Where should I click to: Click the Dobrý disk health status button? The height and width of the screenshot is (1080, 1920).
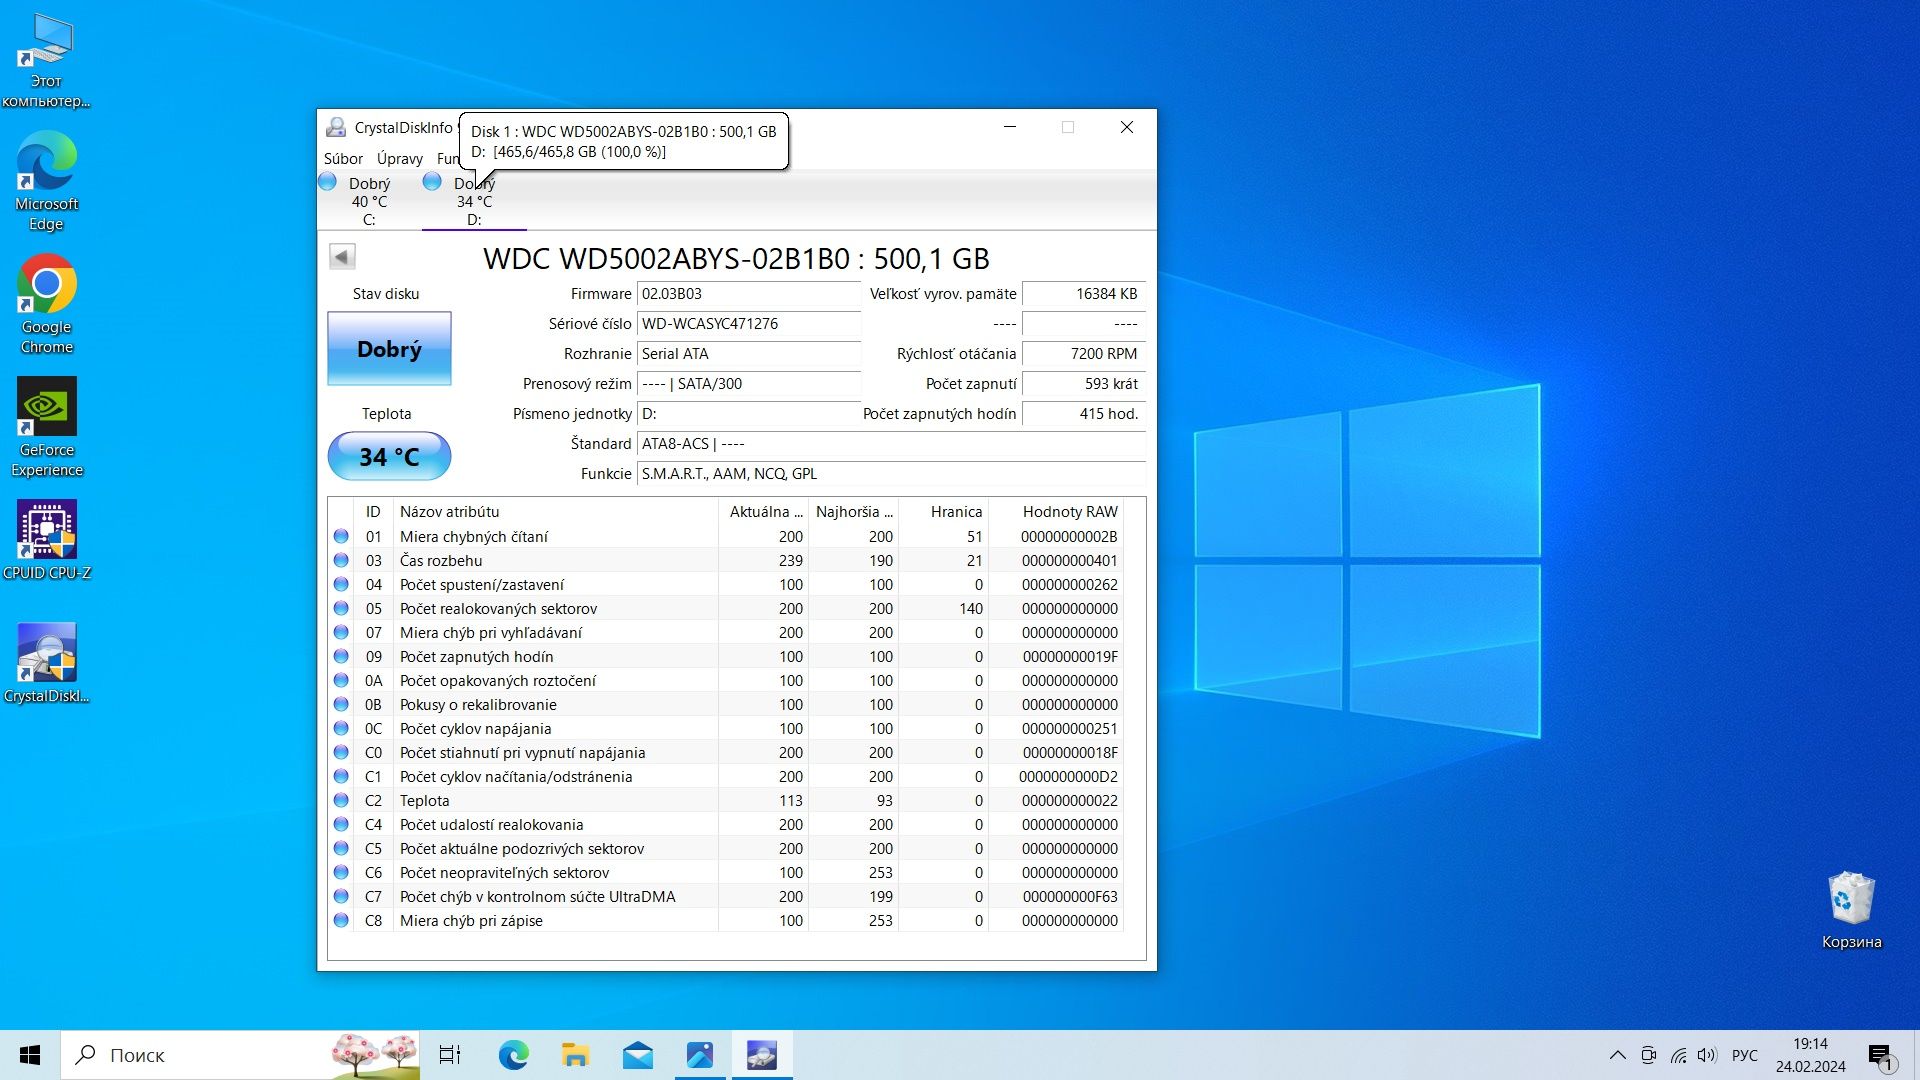pyautogui.click(x=389, y=349)
